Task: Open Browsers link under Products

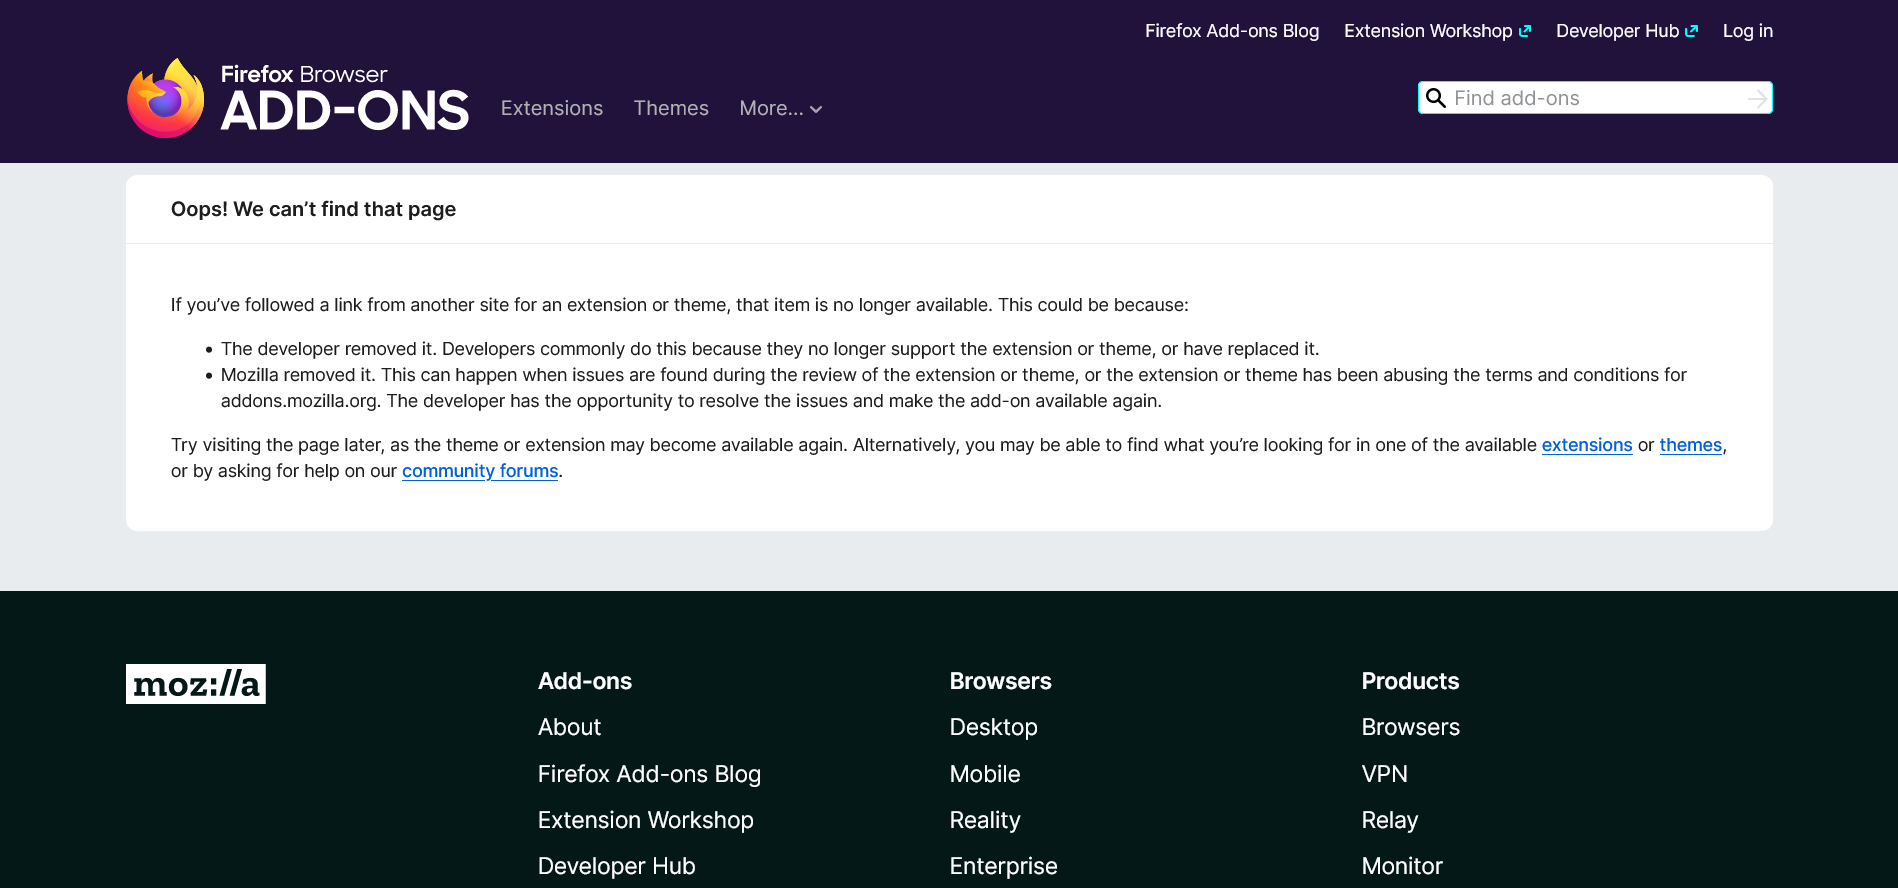Action: [x=1411, y=727]
